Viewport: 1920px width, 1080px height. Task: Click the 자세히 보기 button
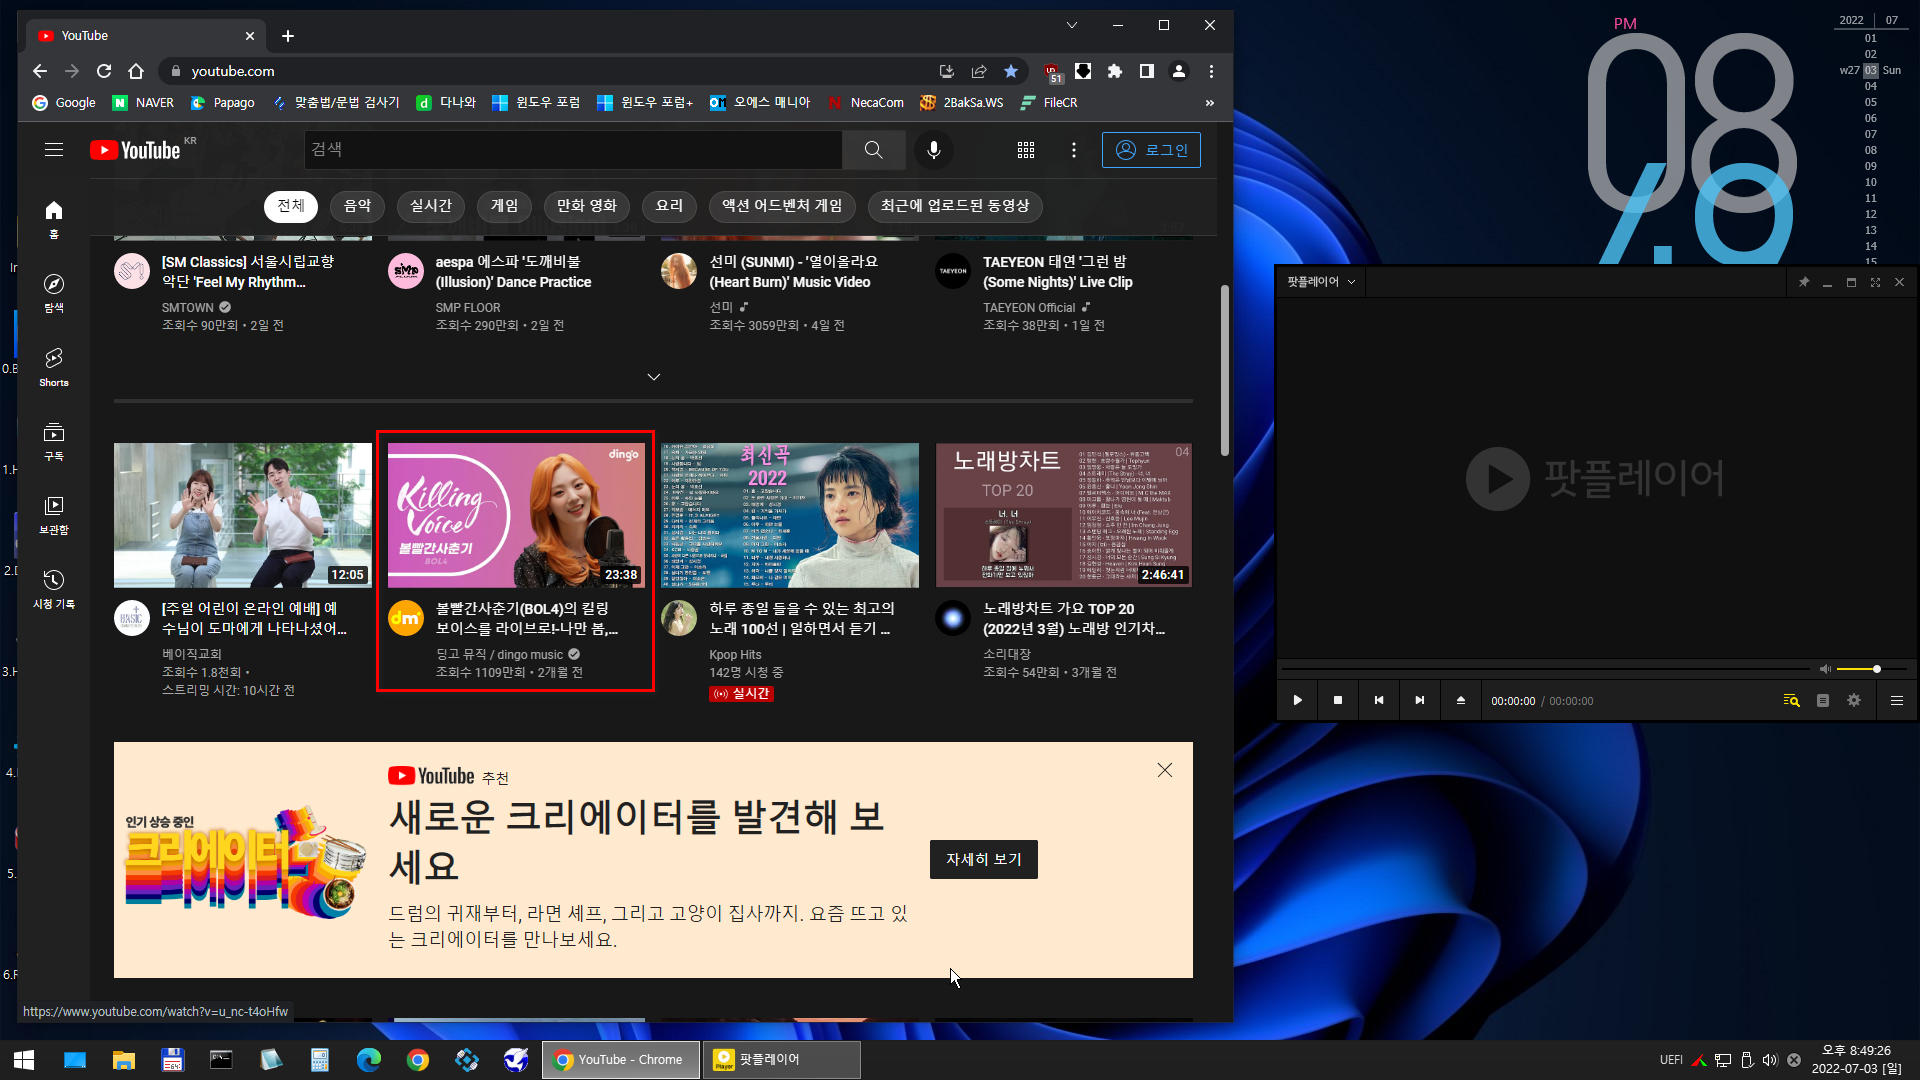pyautogui.click(x=984, y=859)
